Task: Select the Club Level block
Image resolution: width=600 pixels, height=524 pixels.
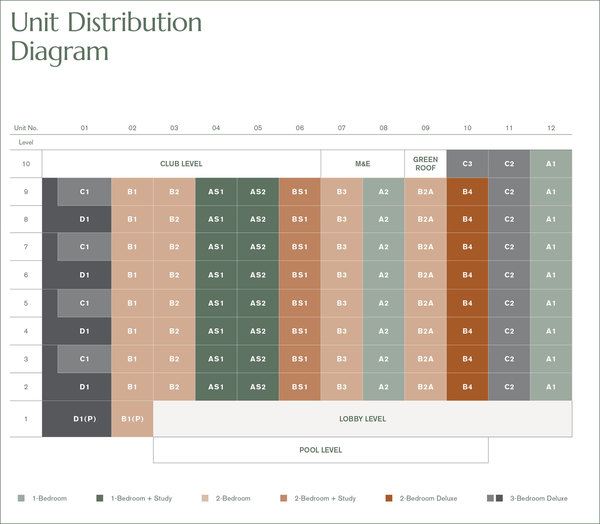Action: [x=181, y=164]
